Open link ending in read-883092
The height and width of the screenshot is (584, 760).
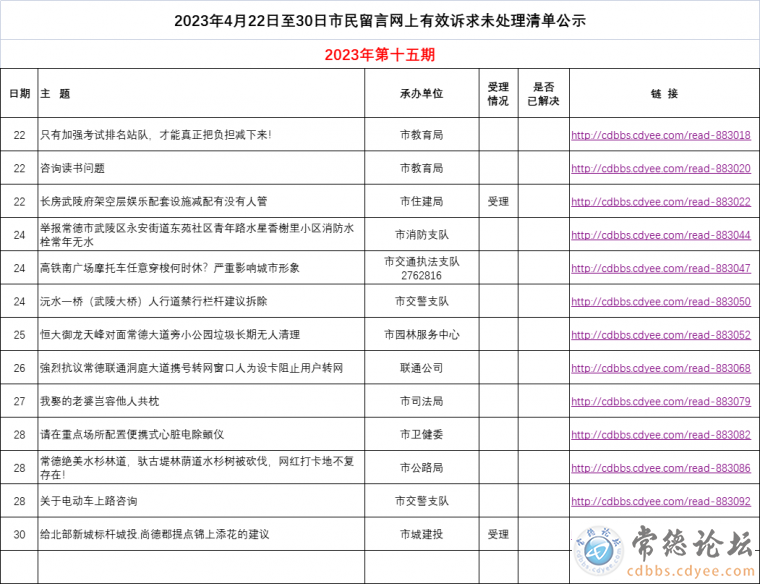point(661,501)
